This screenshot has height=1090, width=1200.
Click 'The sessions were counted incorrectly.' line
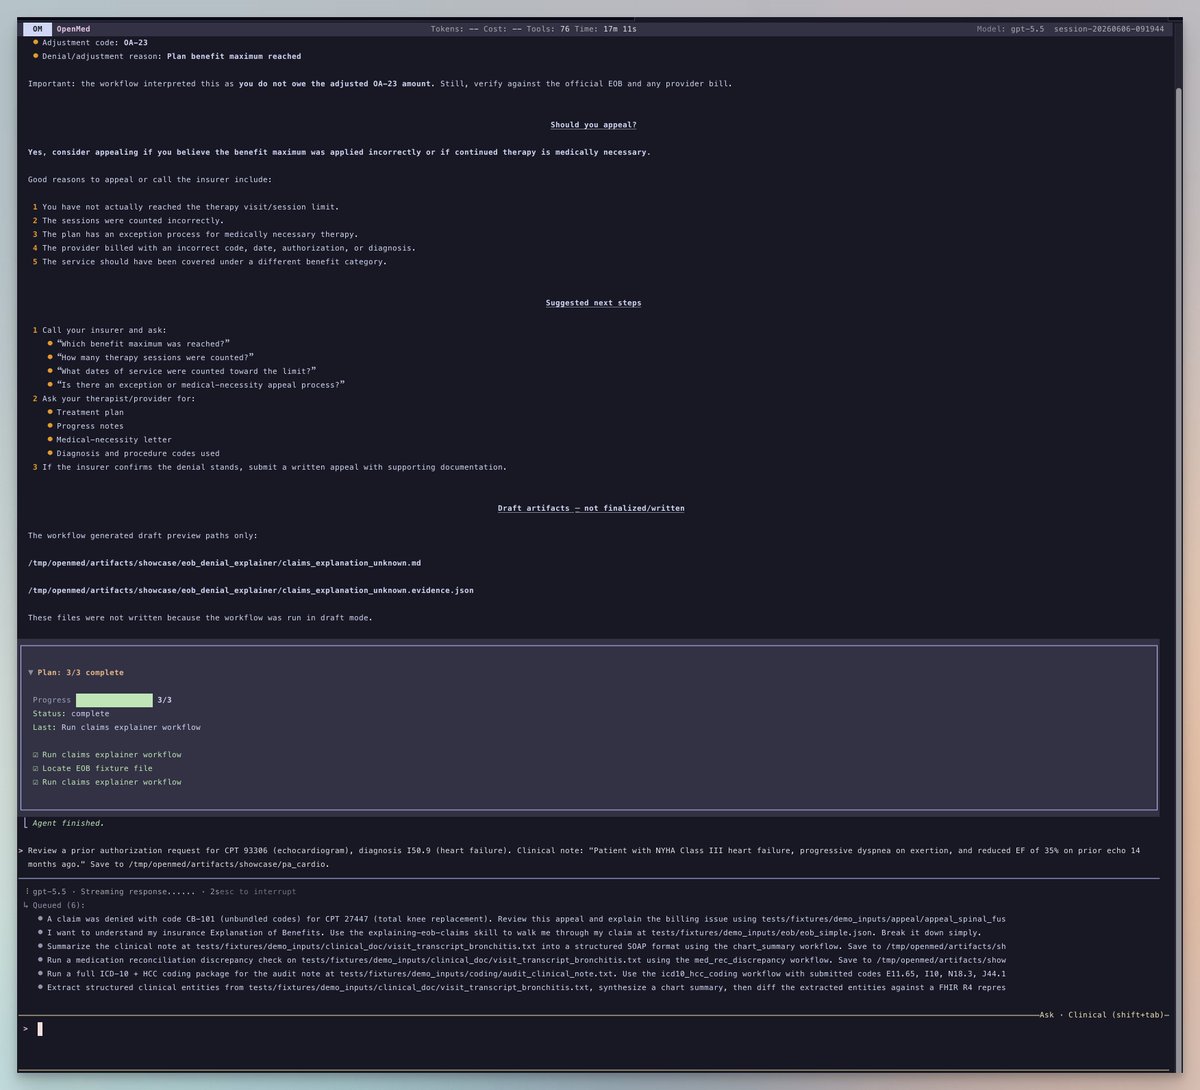pyautogui.click(x=133, y=221)
